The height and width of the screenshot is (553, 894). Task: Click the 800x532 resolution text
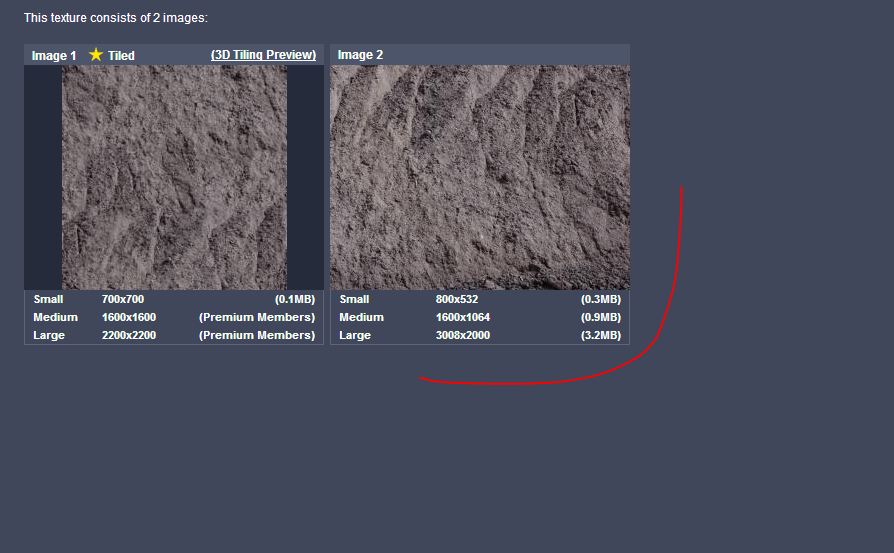458,299
